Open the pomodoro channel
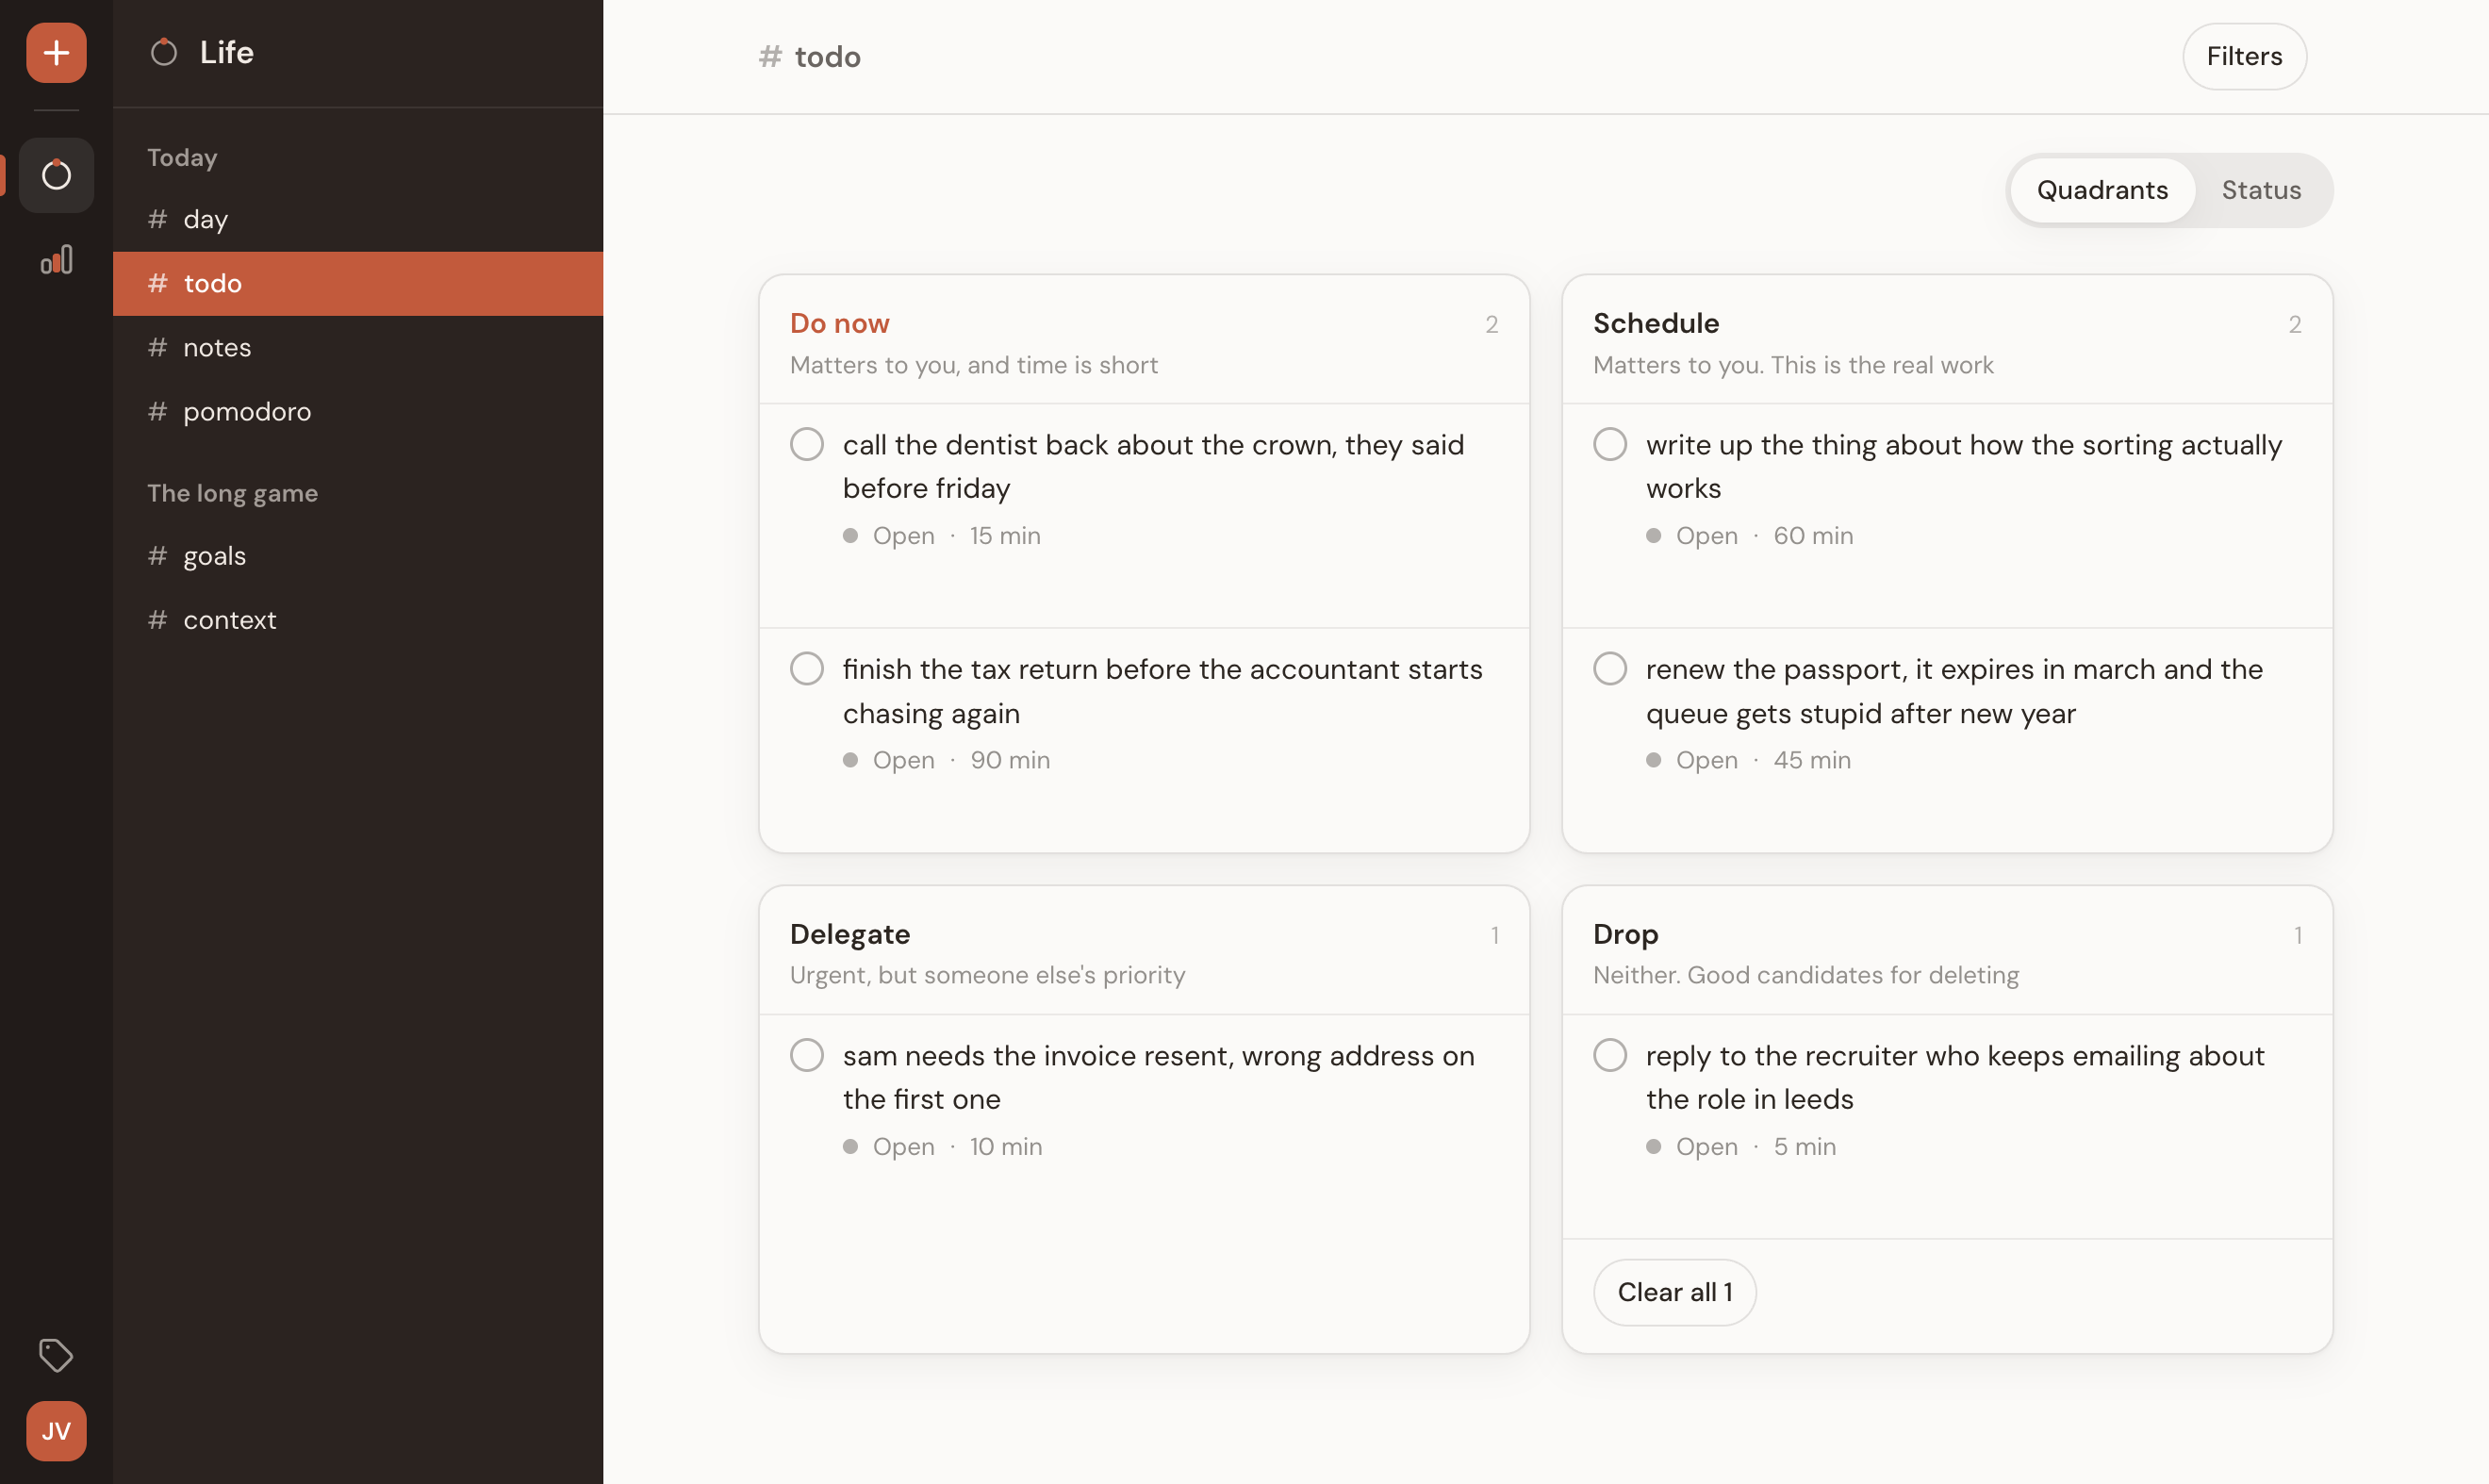The height and width of the screenshot is (1484, 2489). coord(358,411)
